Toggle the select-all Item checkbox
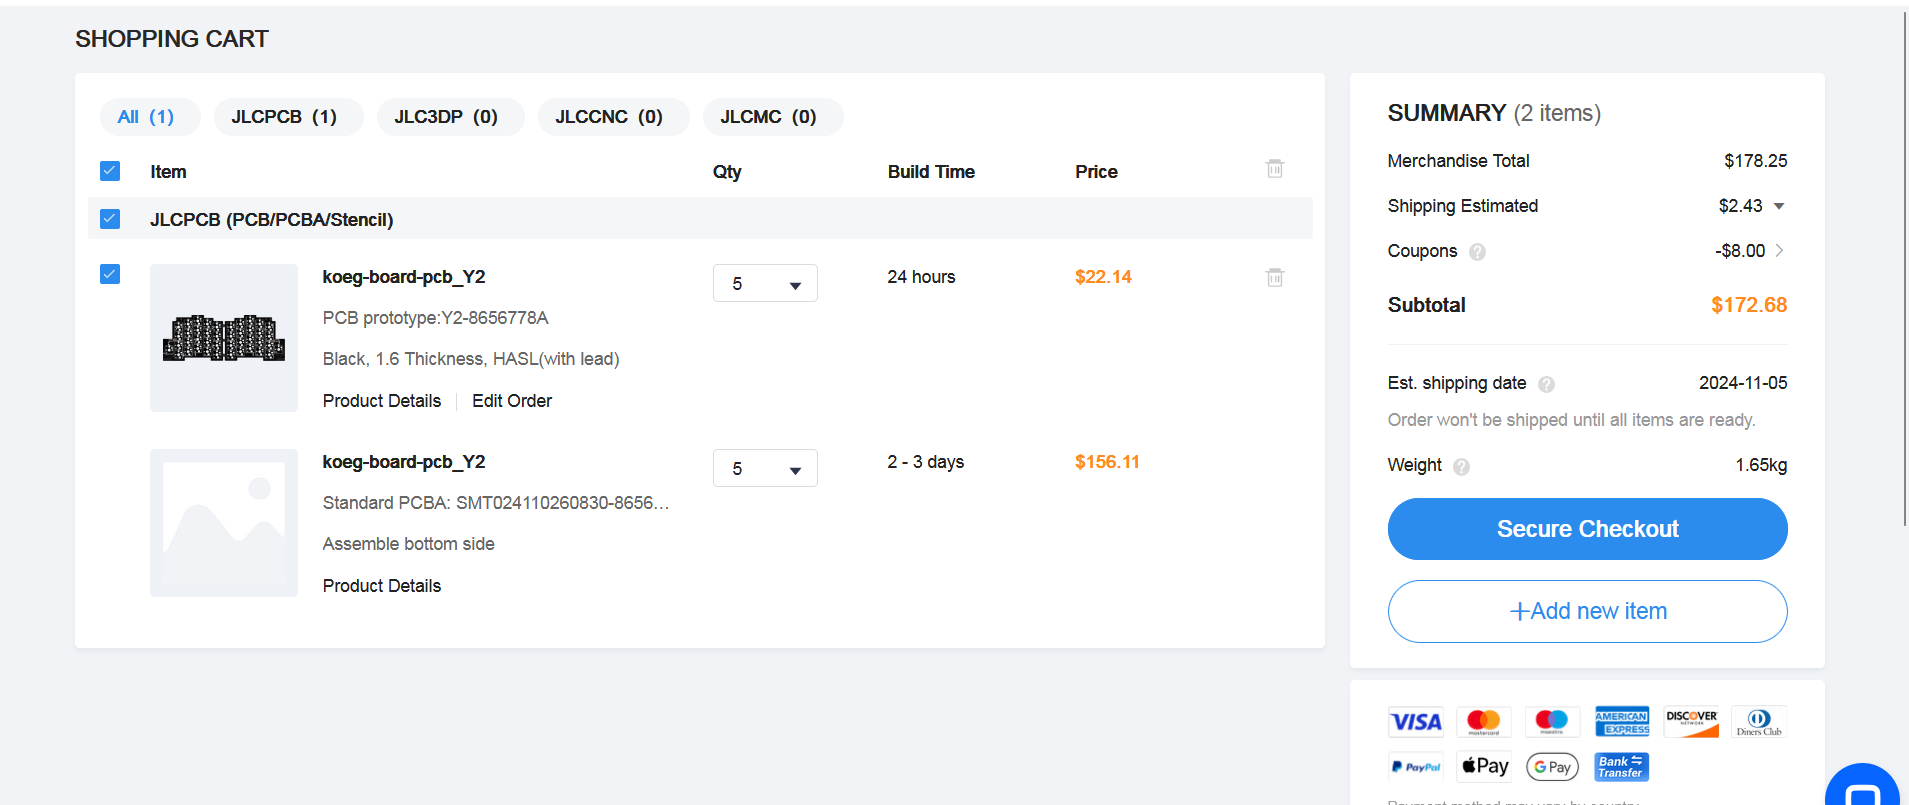 (x=110, y=171)
